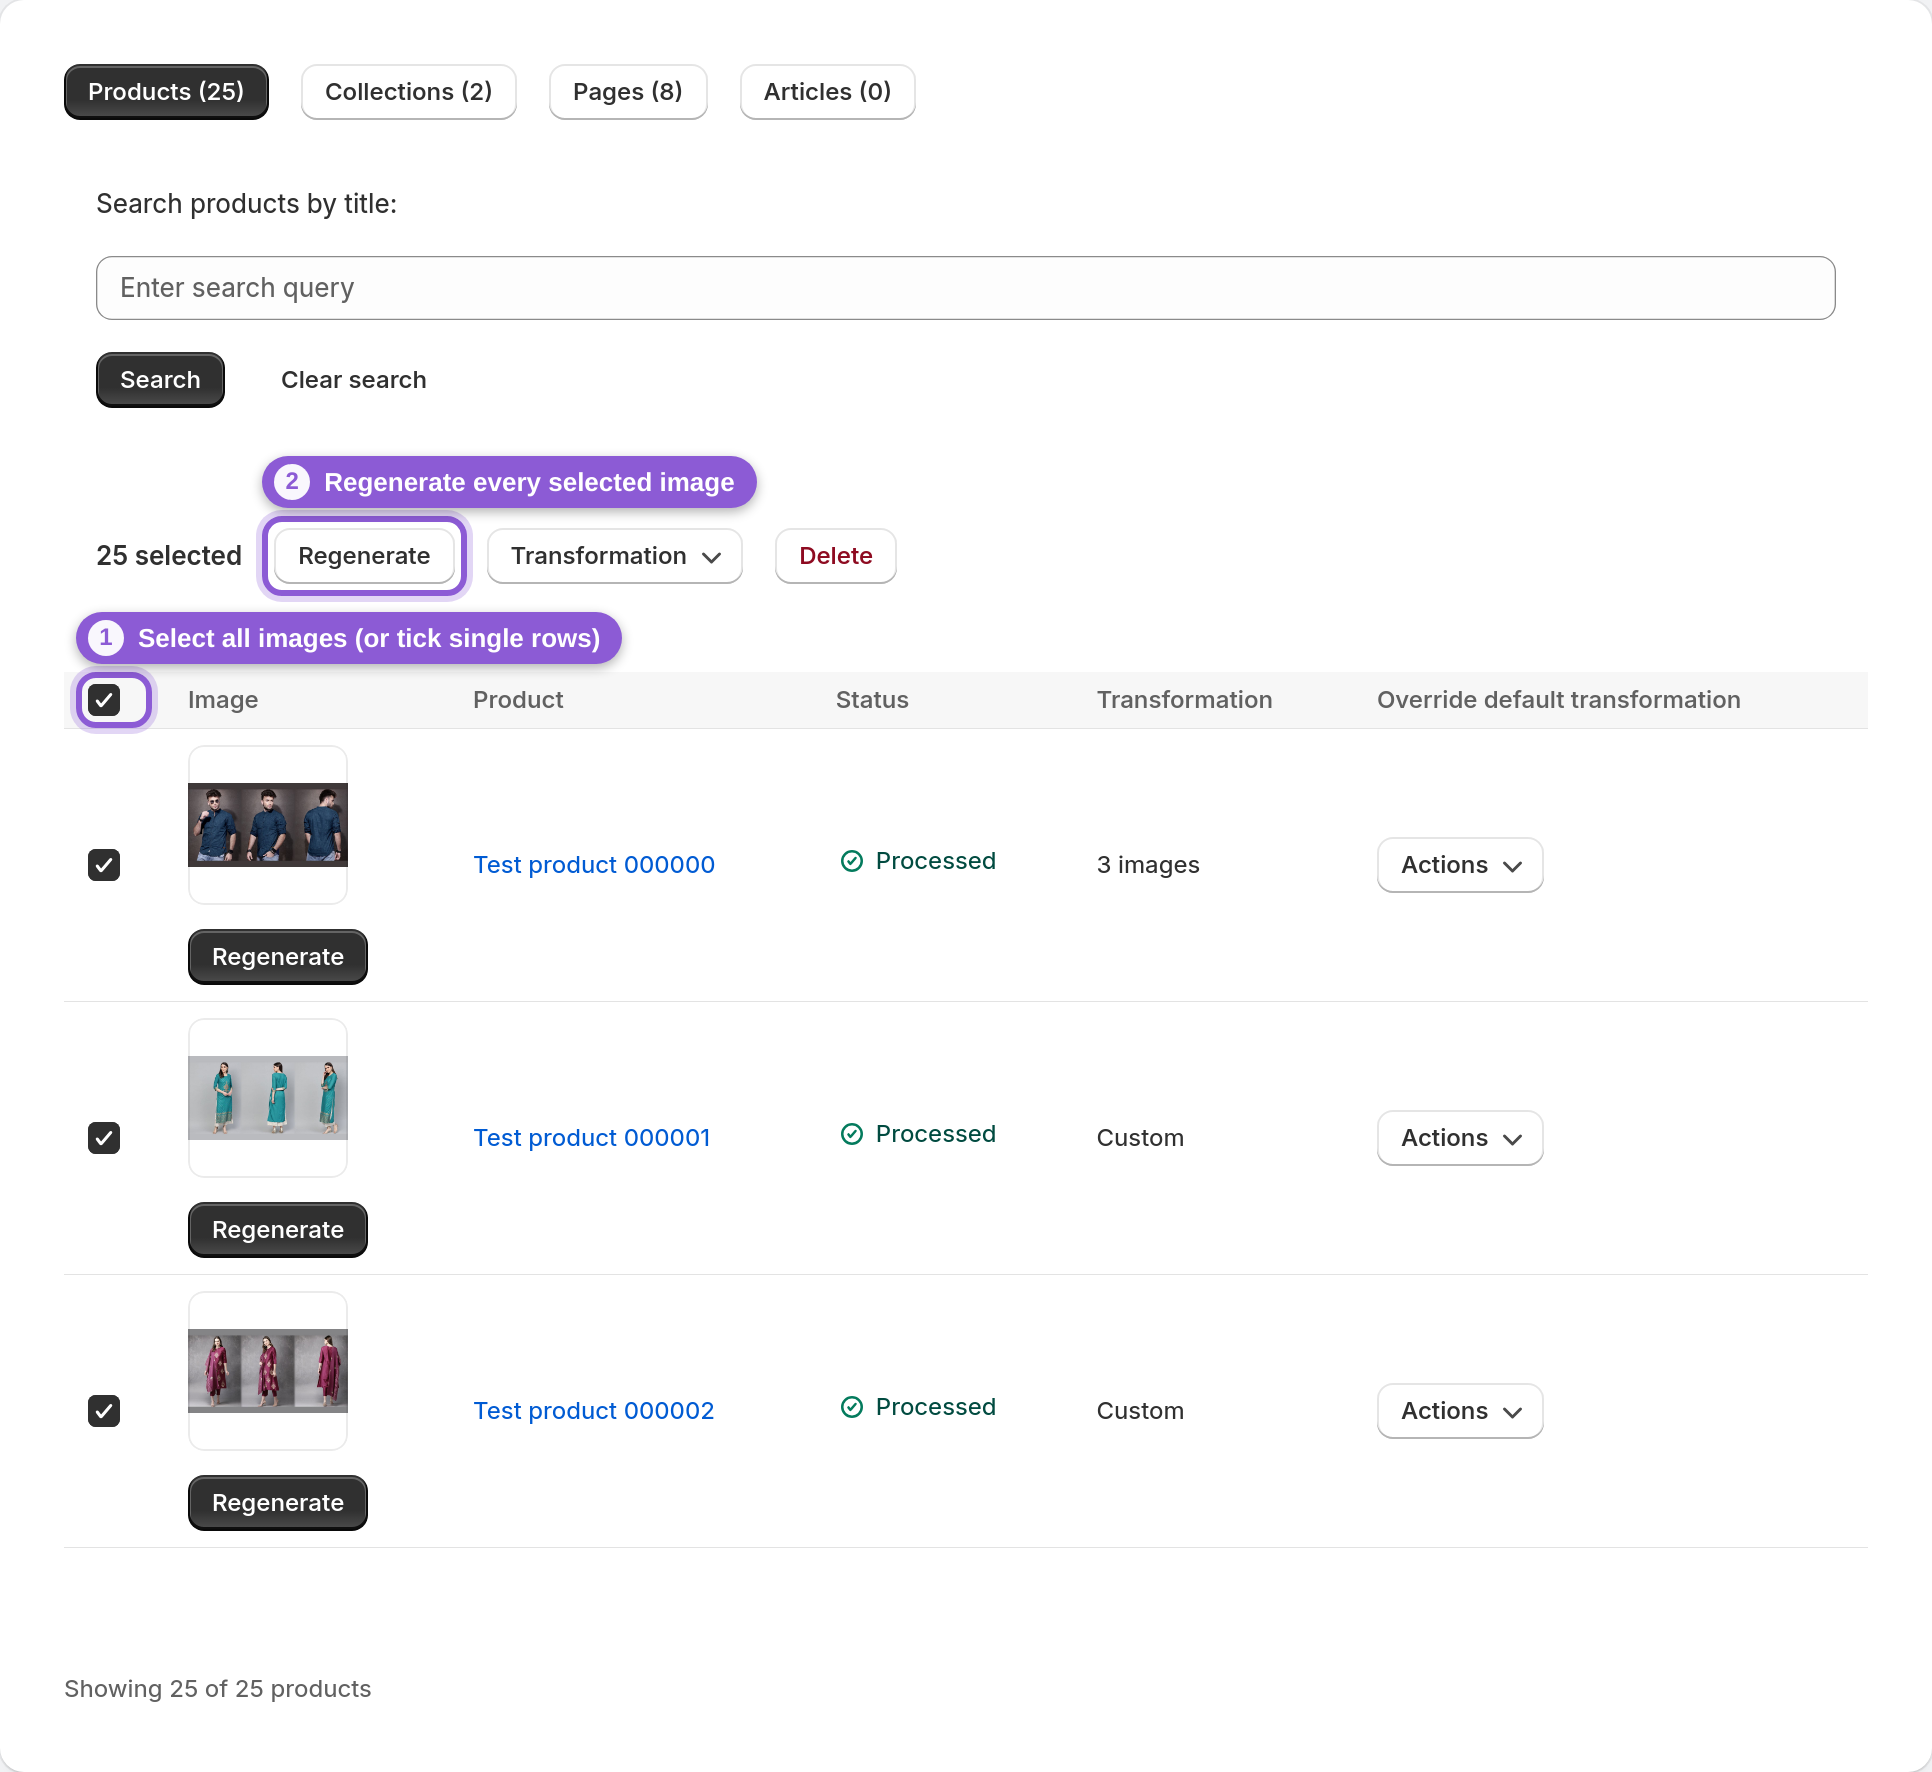1932x1772 pixels.
Task: Click the Product column header
Action: [518, 700]
